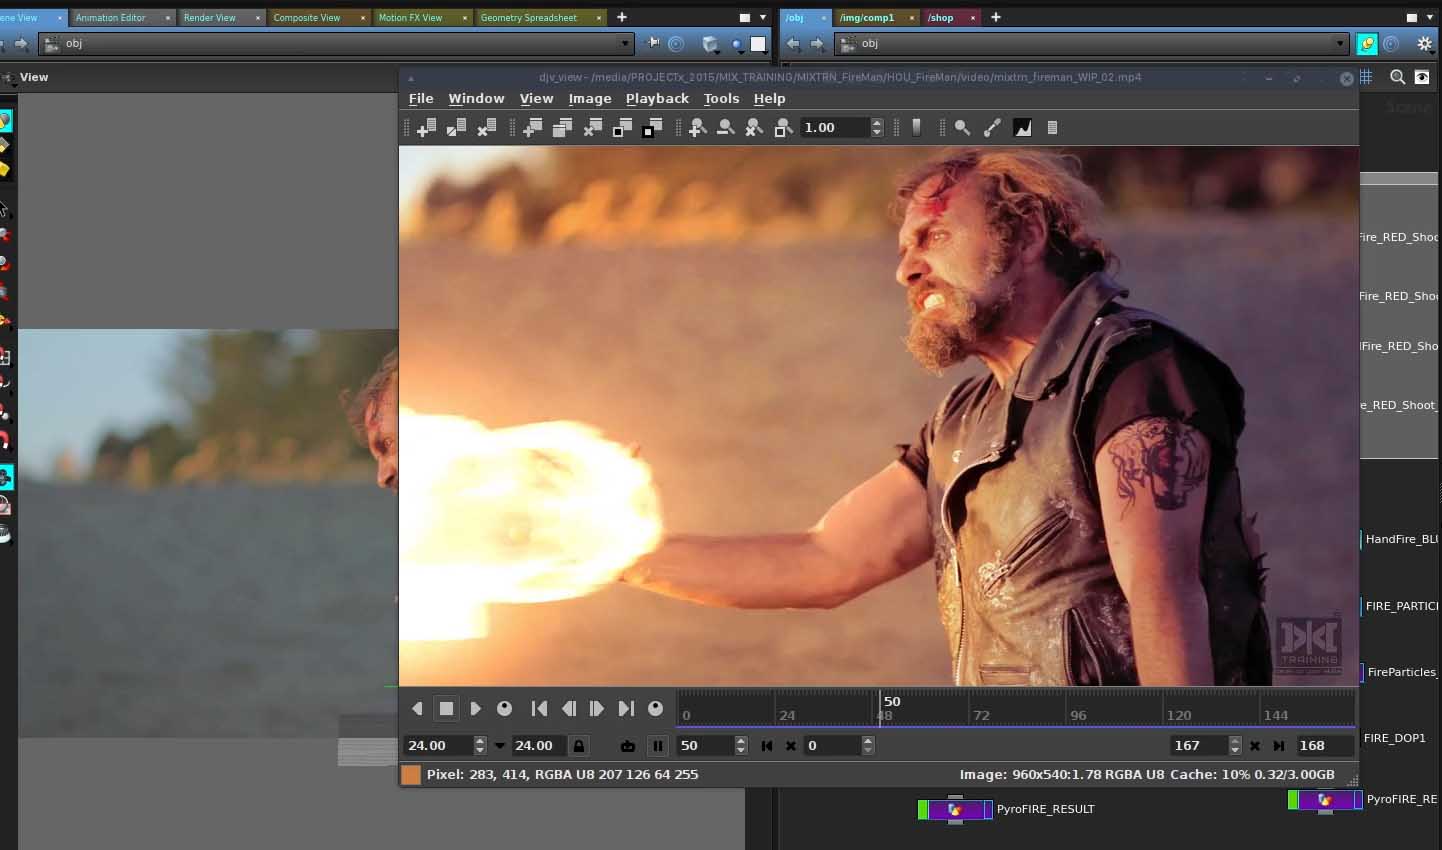
Task: Toggle the every-frame pause button
Action: [x=657, y=746]
